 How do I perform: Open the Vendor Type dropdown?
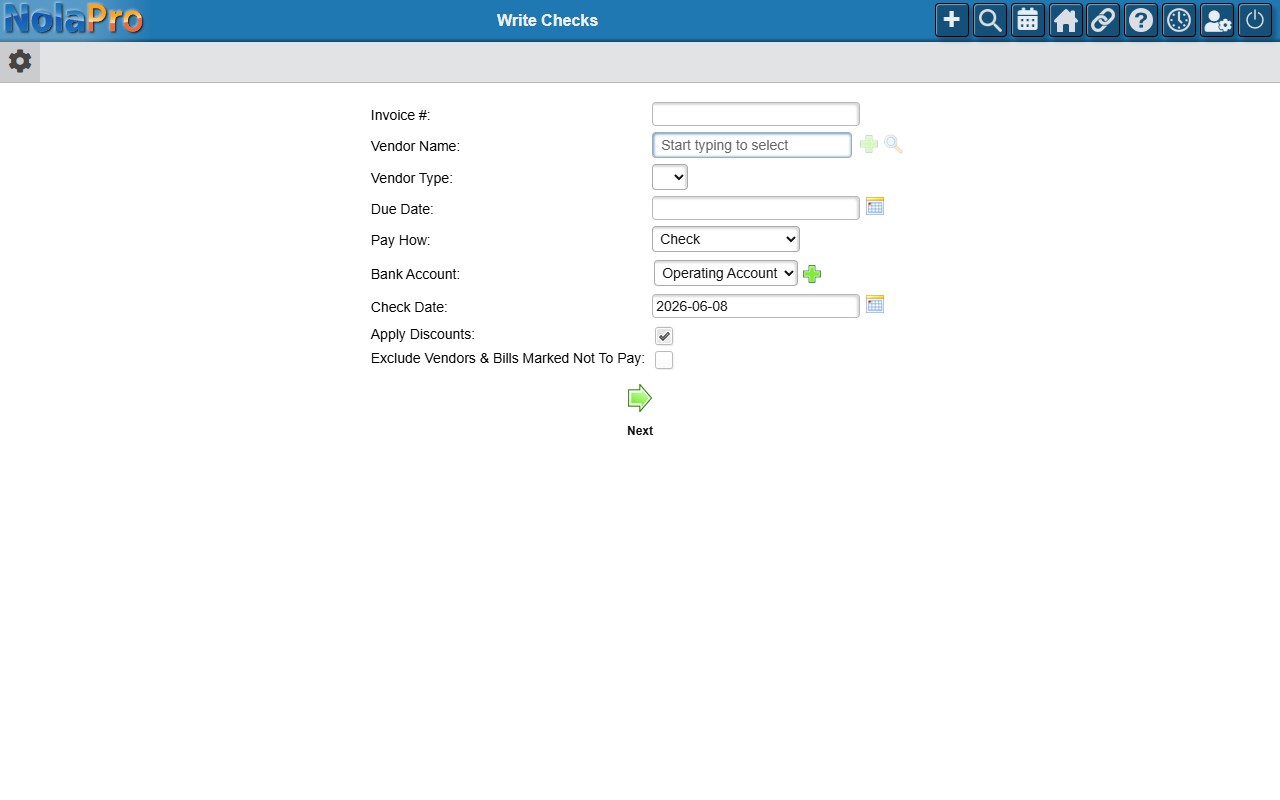(x=670, y=178)
